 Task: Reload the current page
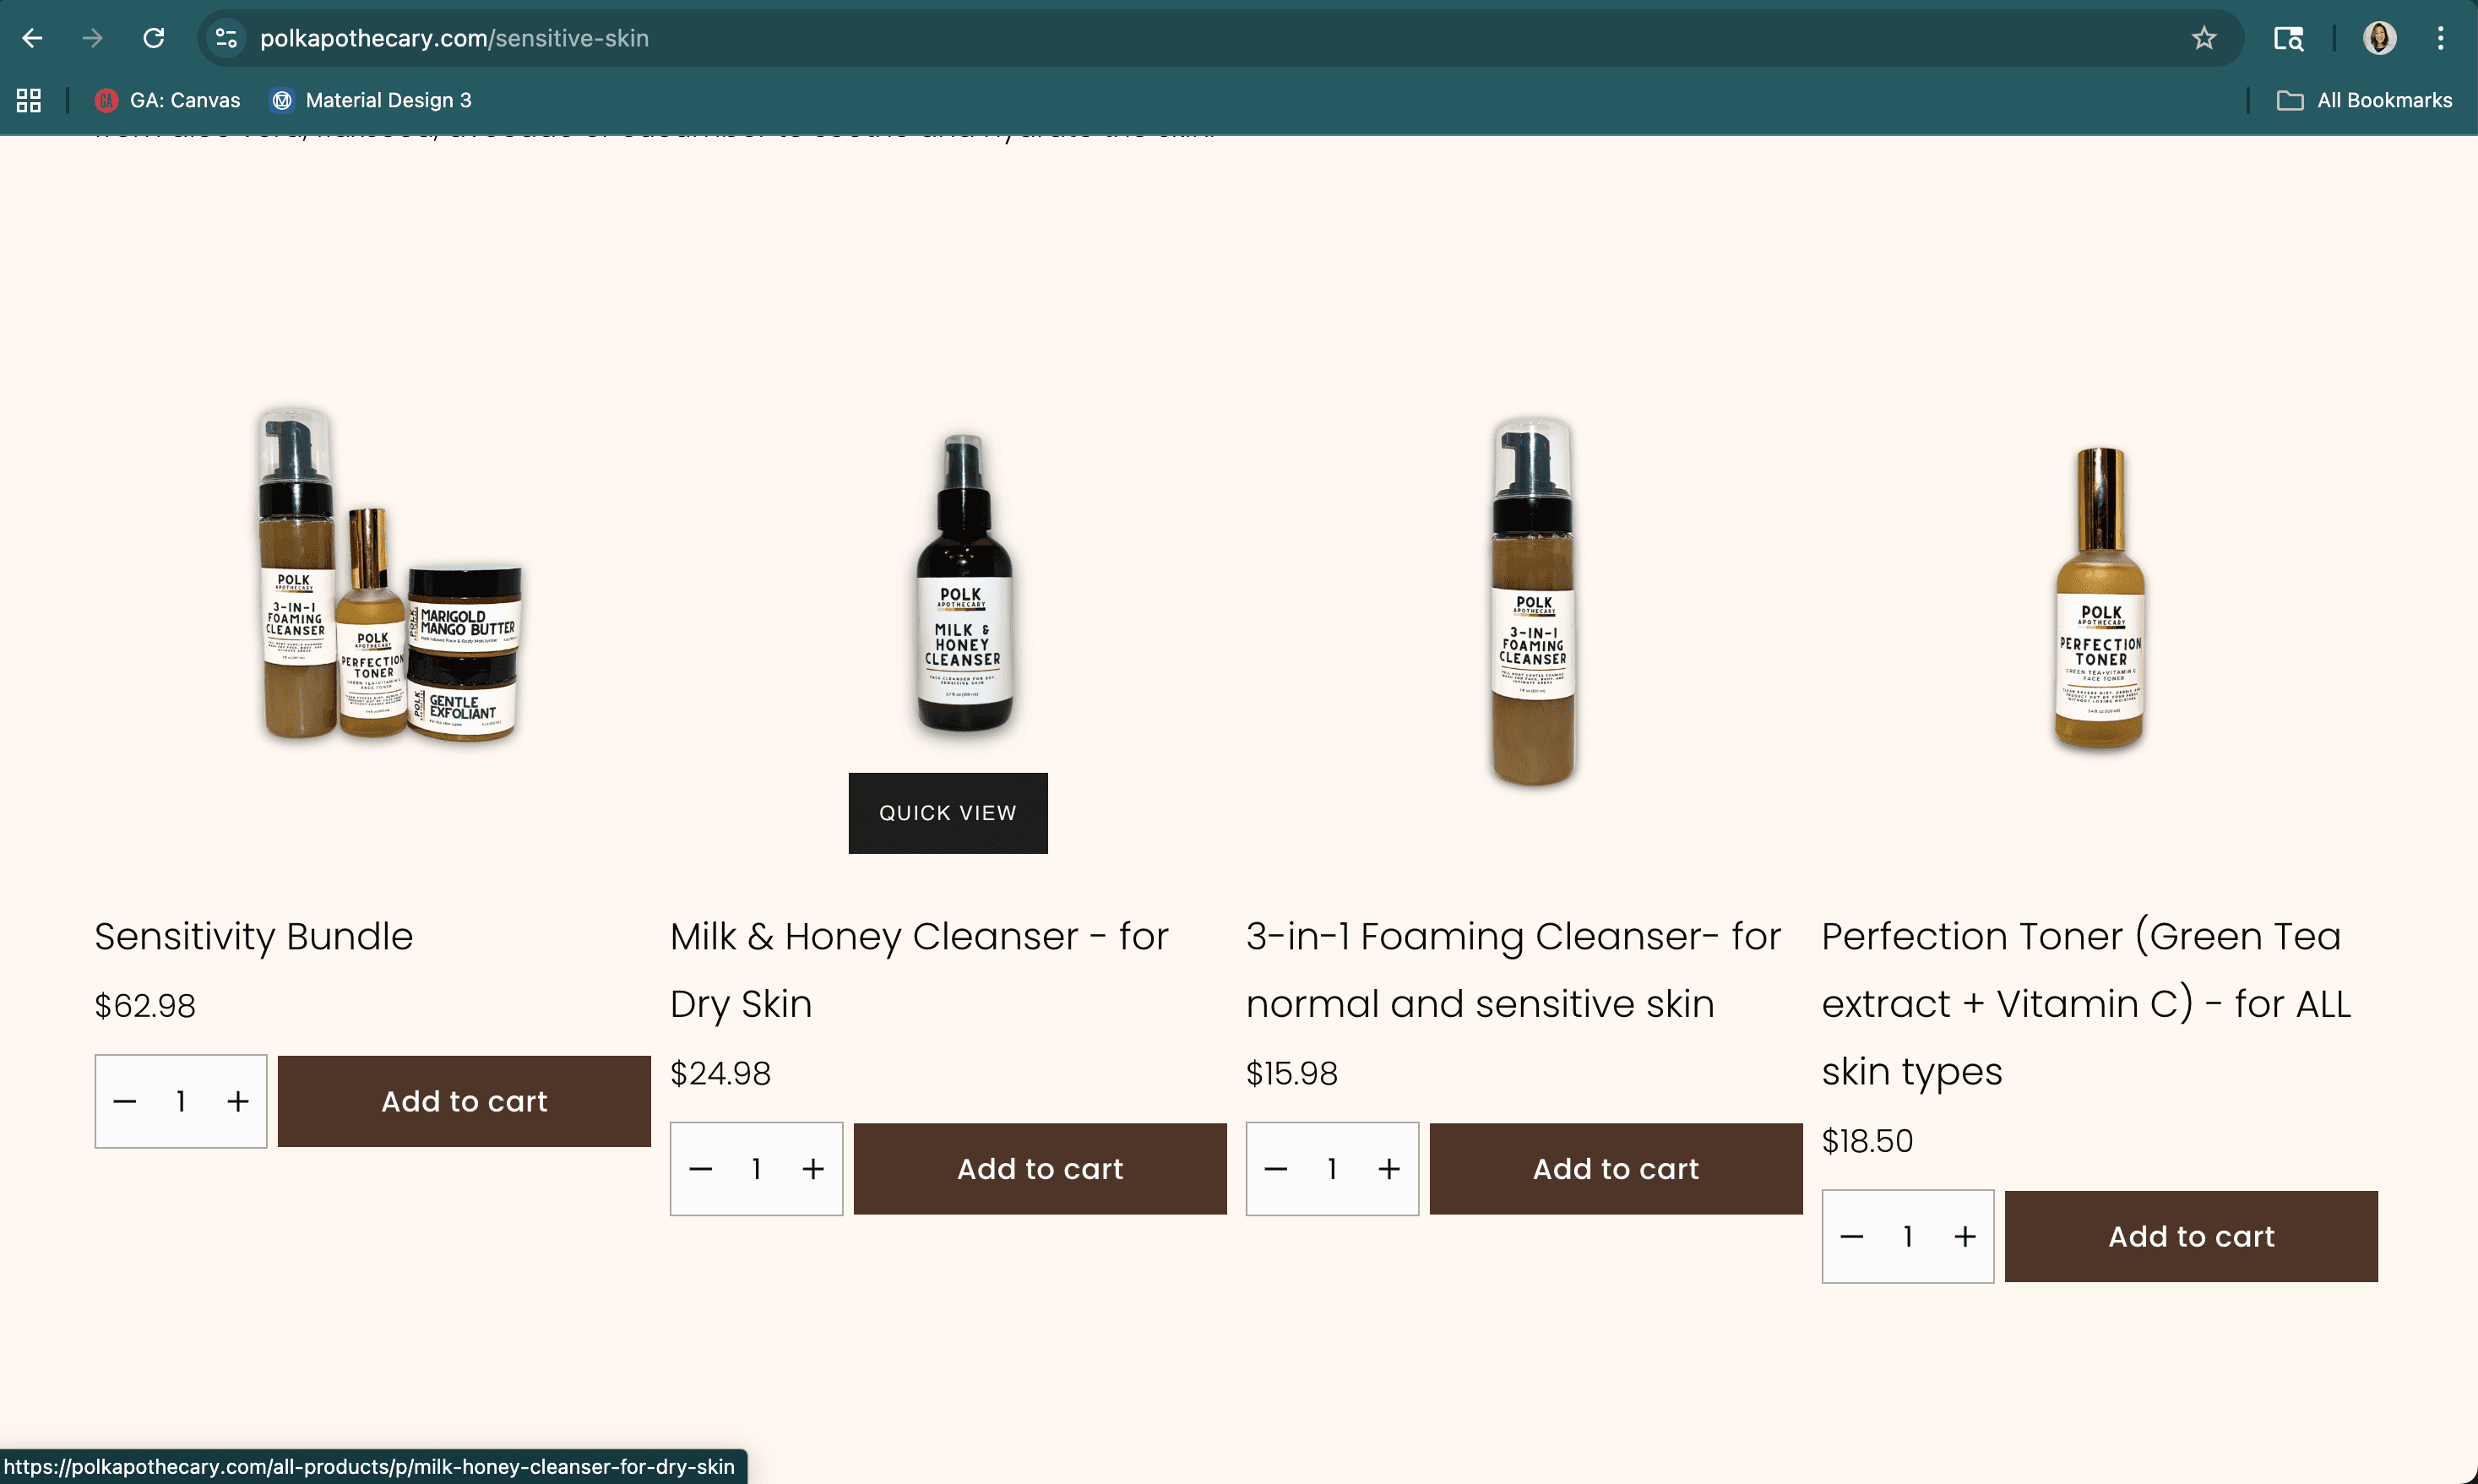[x=153, y=38]
